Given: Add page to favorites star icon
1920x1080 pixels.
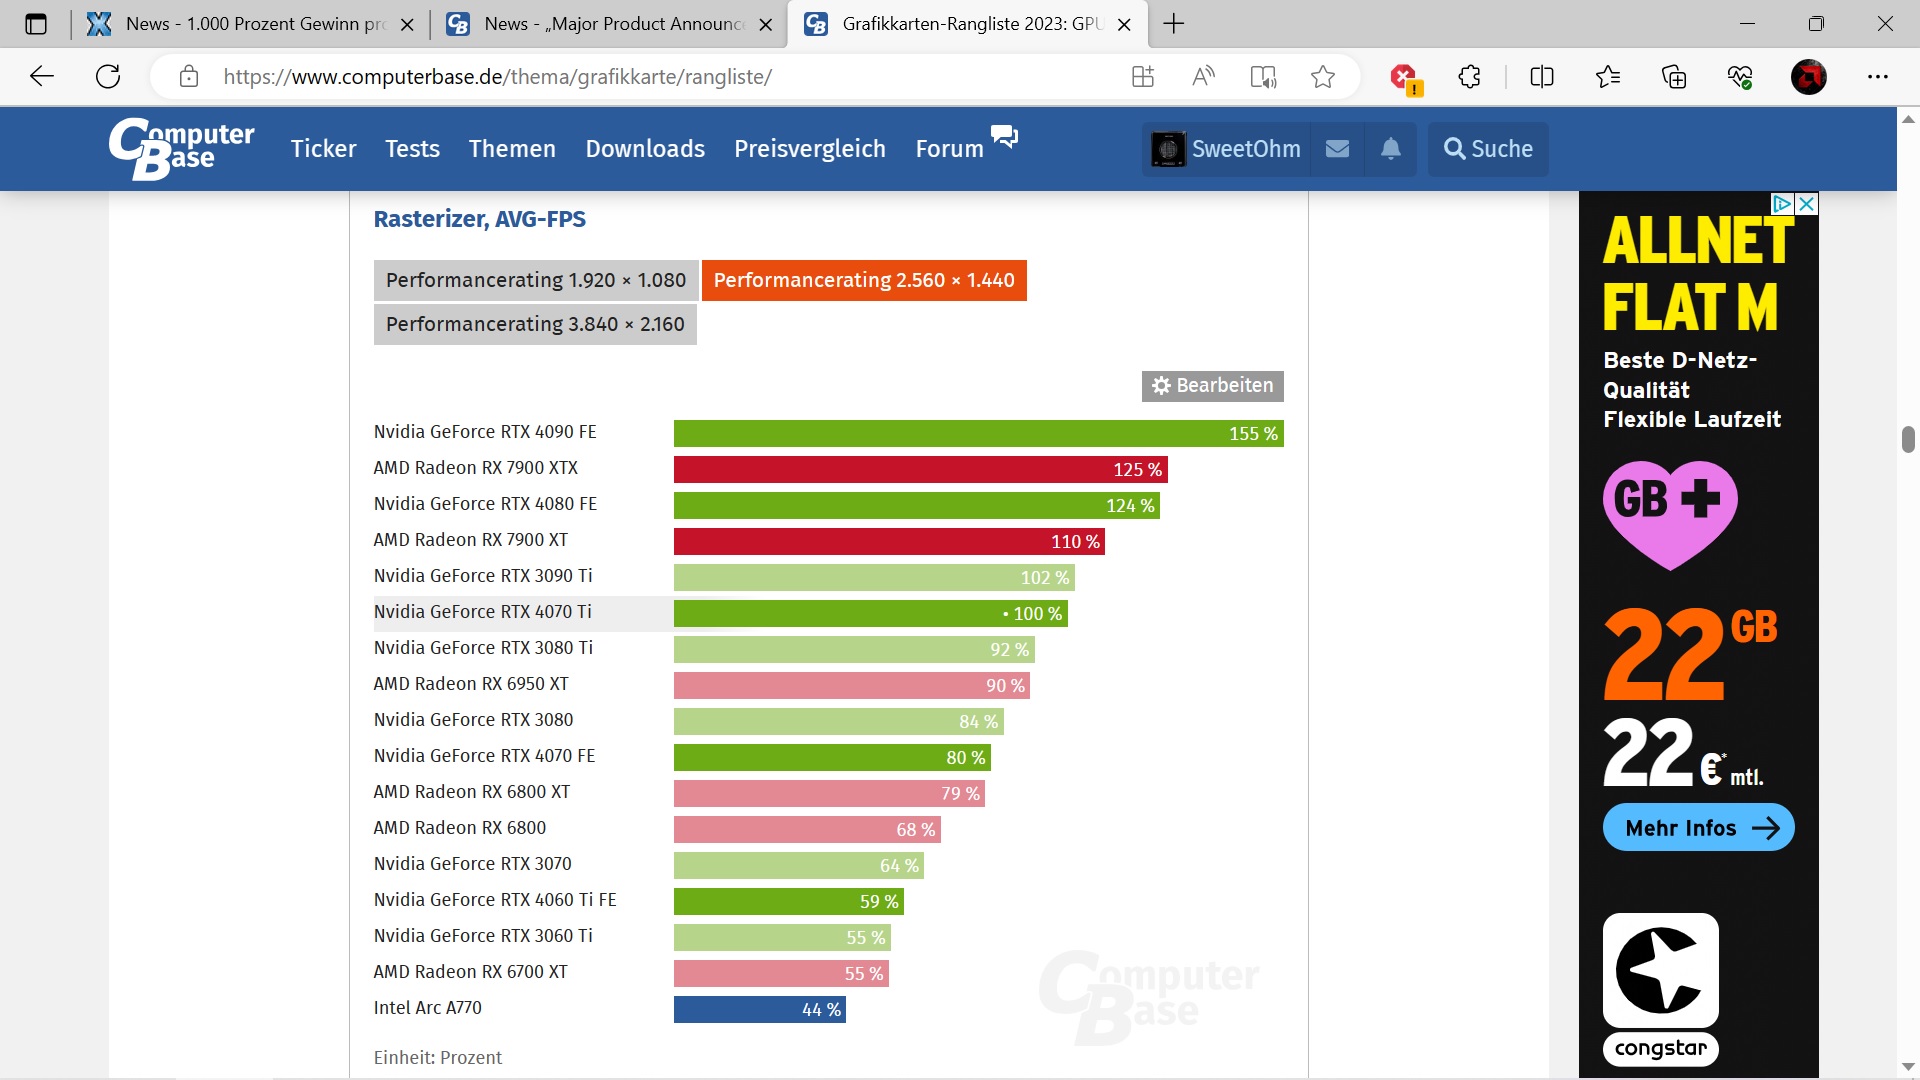Looking at the screenshot, I should point(1322,76).
